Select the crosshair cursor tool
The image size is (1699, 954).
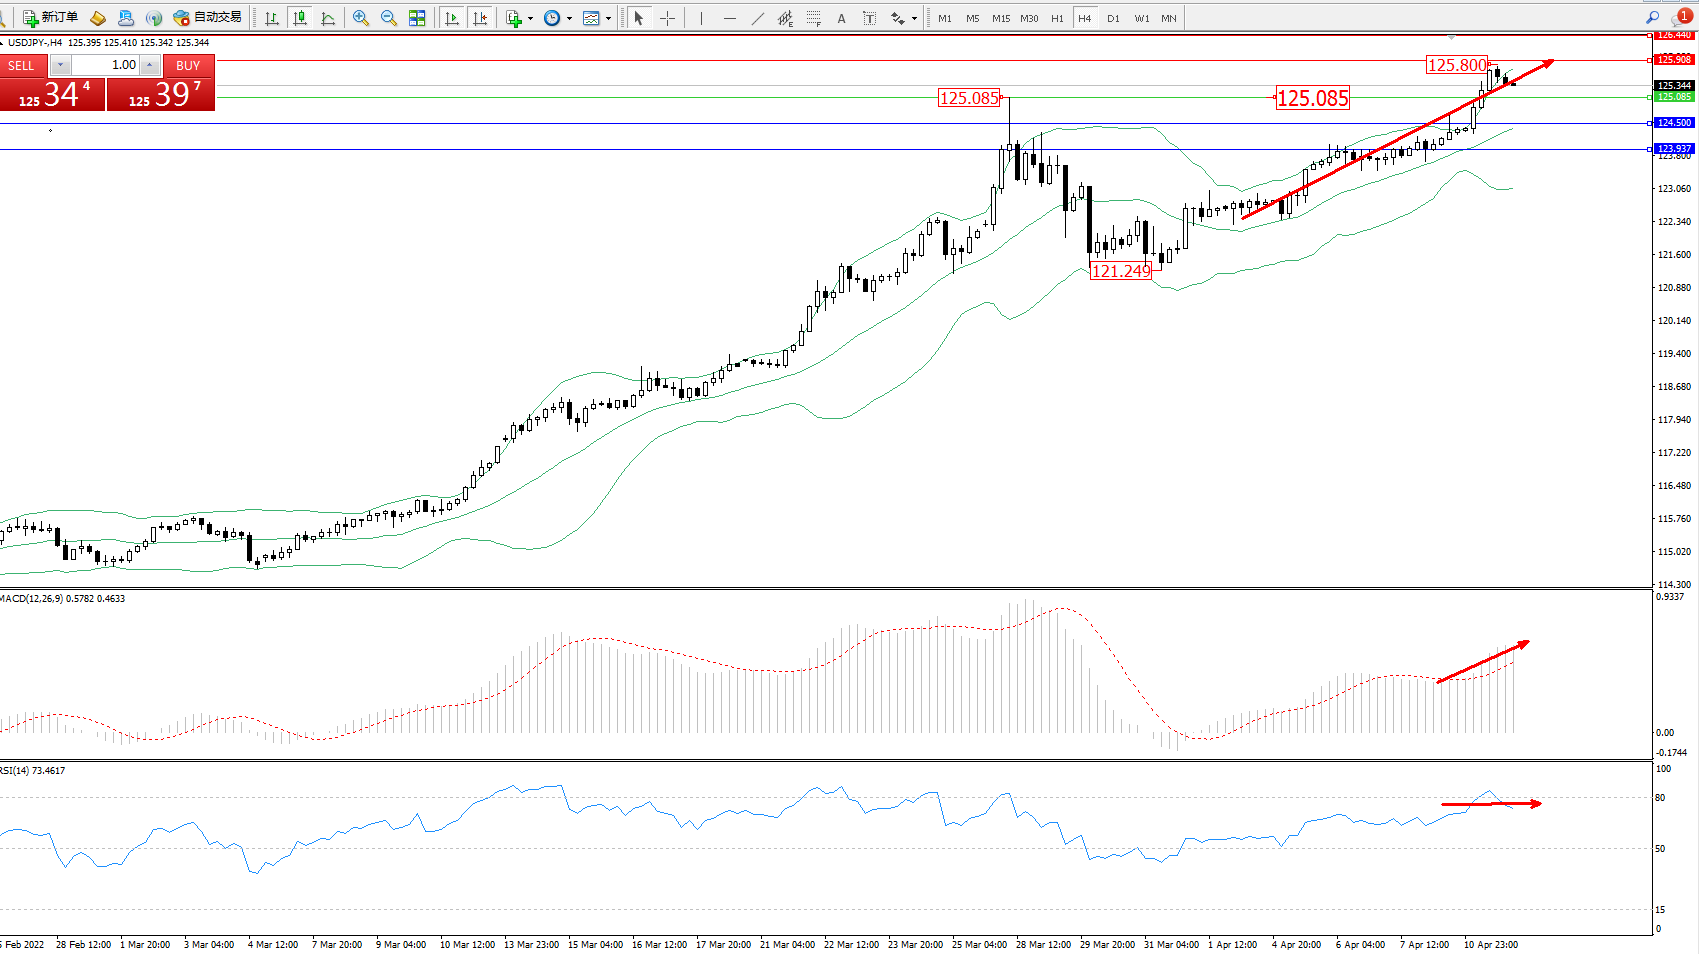pyautogui.click(x=667, y=18)
